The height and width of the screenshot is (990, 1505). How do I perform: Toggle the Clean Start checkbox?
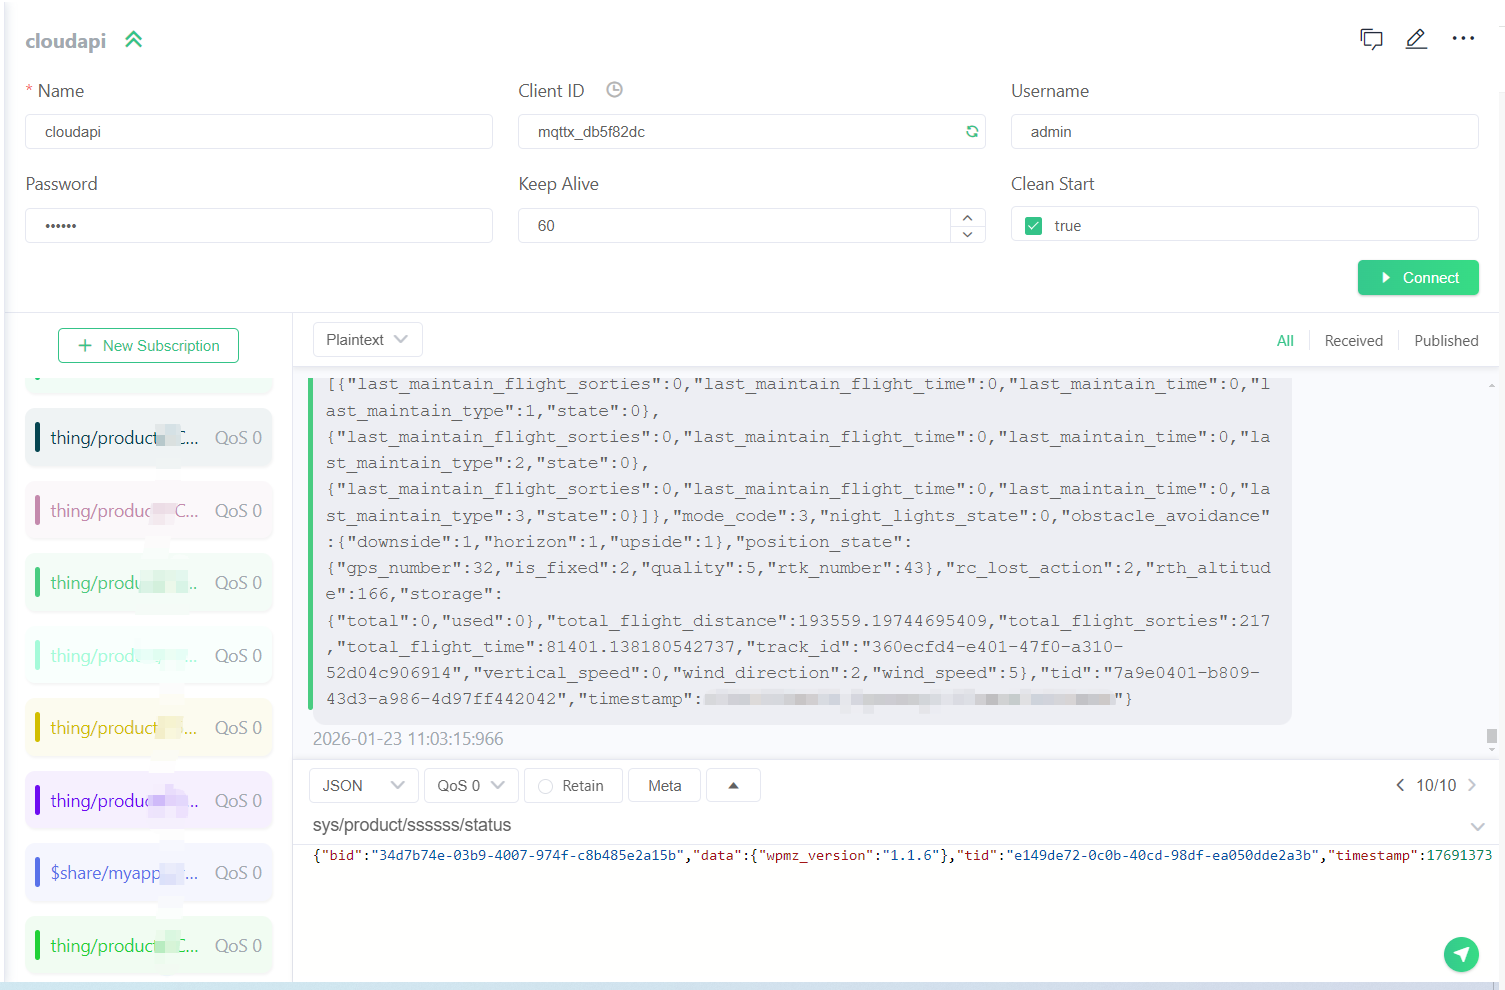point(1034,226)
